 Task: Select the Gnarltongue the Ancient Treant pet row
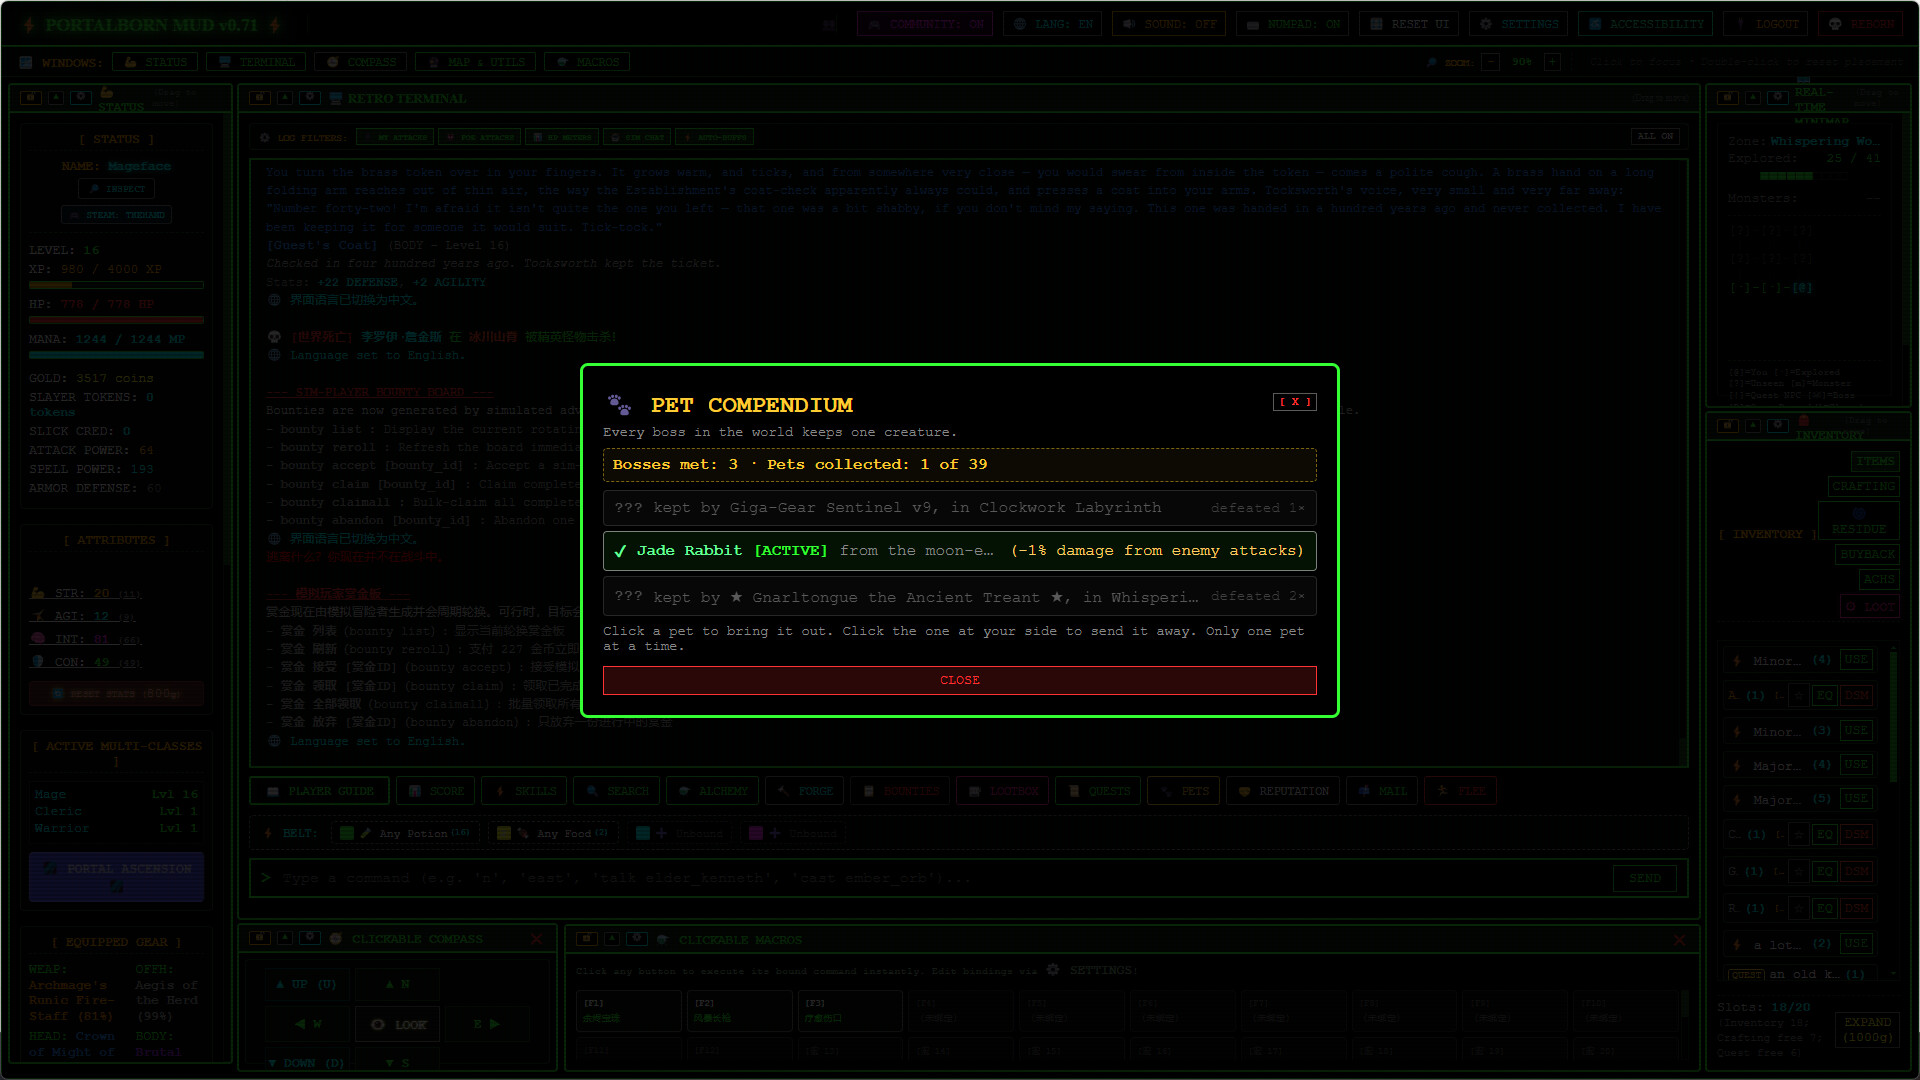pos(959,596)
